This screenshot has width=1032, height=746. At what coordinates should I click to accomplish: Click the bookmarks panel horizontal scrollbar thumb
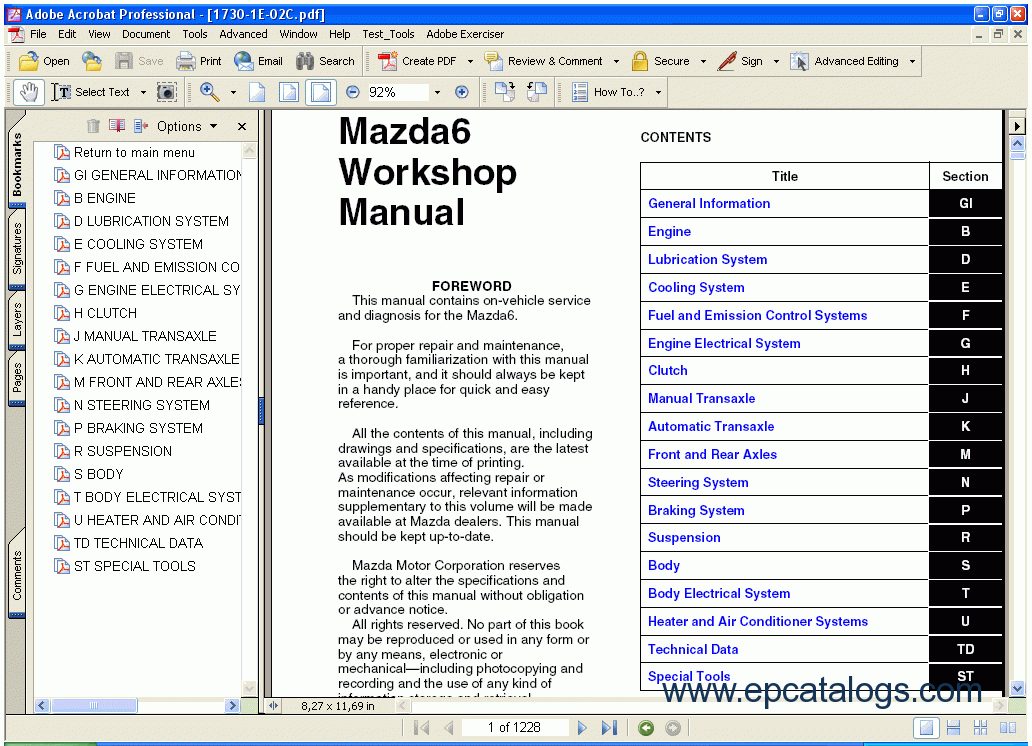tap(94, 705)
